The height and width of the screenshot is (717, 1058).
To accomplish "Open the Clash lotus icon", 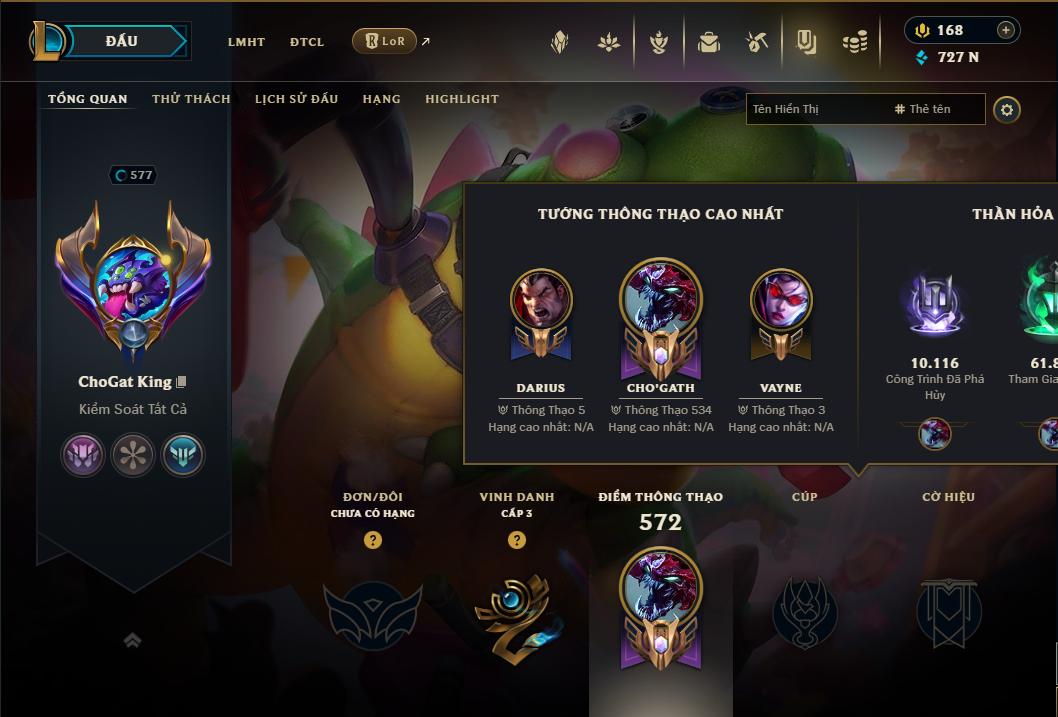I will pos(609,42).
